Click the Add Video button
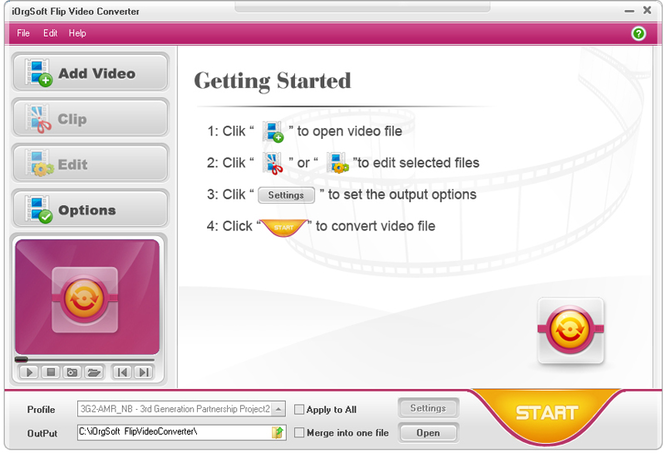 pos(90,73)
